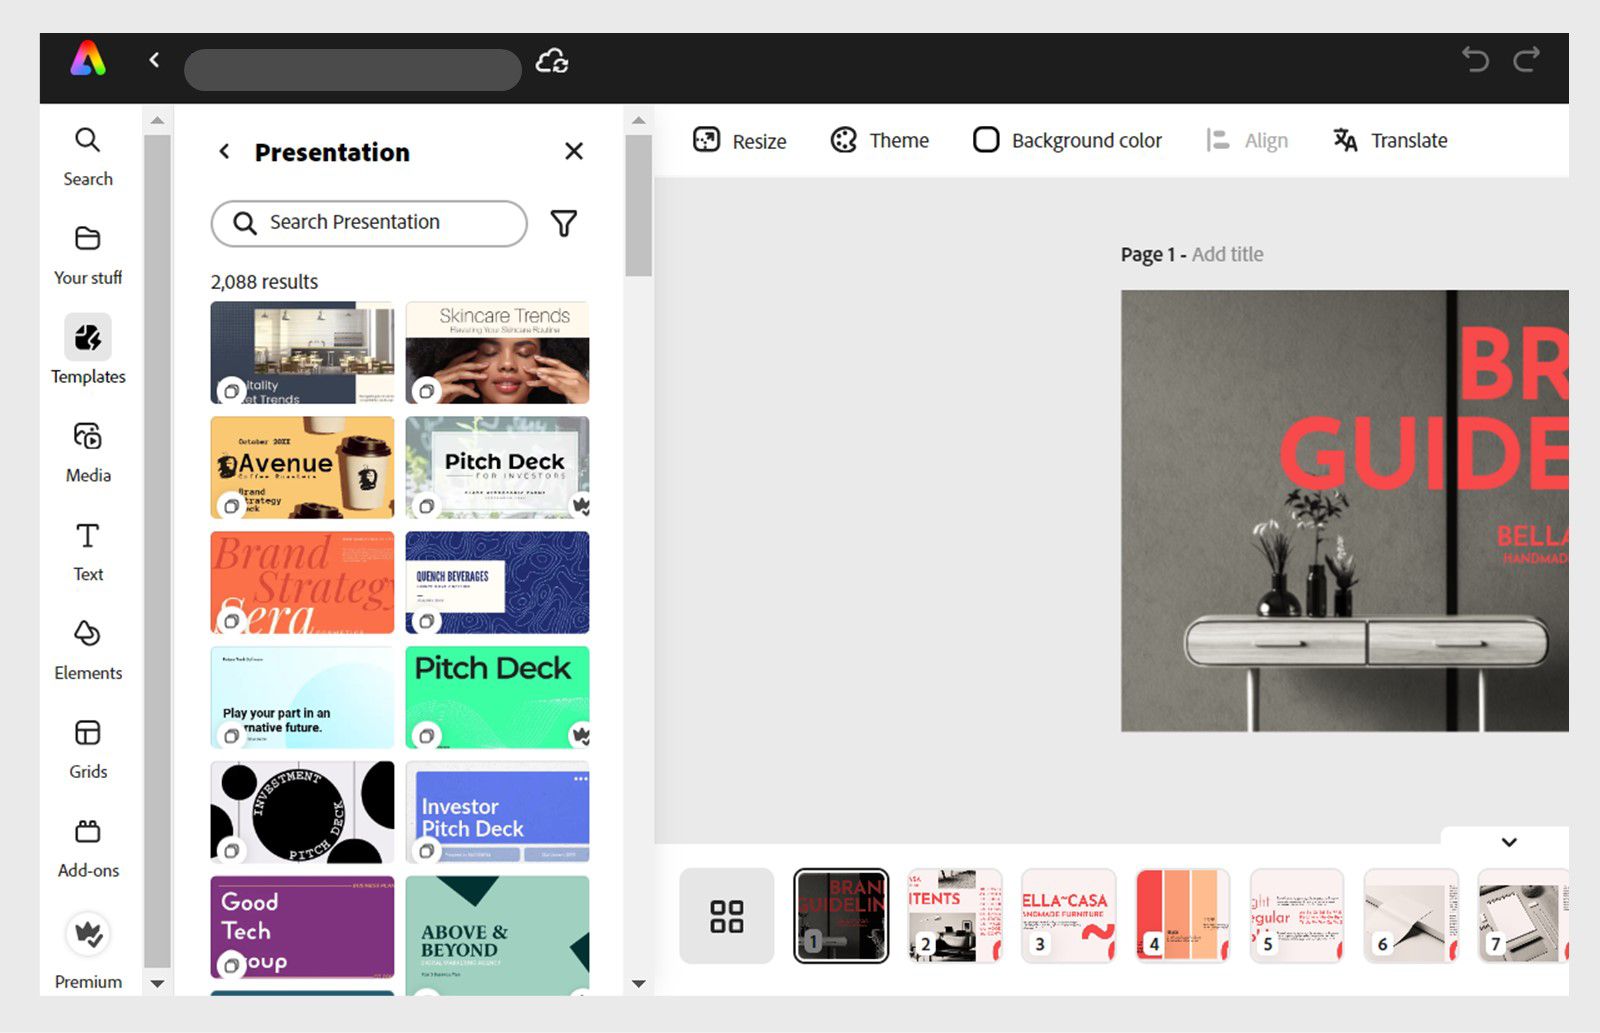Select page 3 thumbnail in filmstrip
The image size is (1600, 1033).
[1068, 915]
